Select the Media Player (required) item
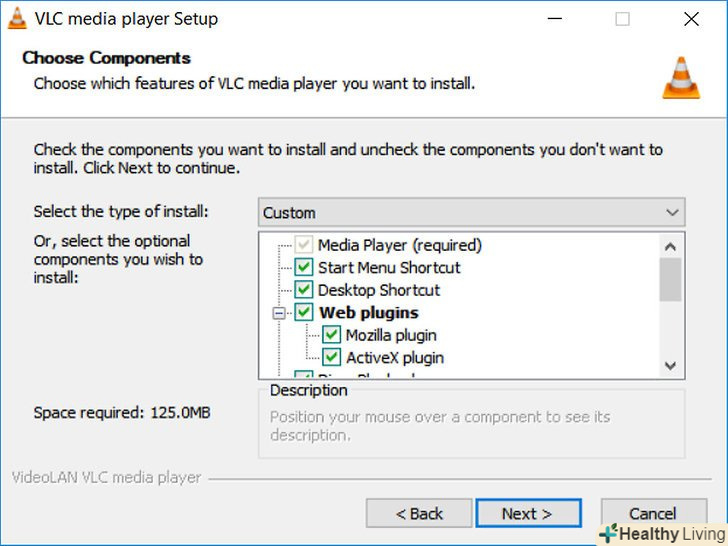 399,245
